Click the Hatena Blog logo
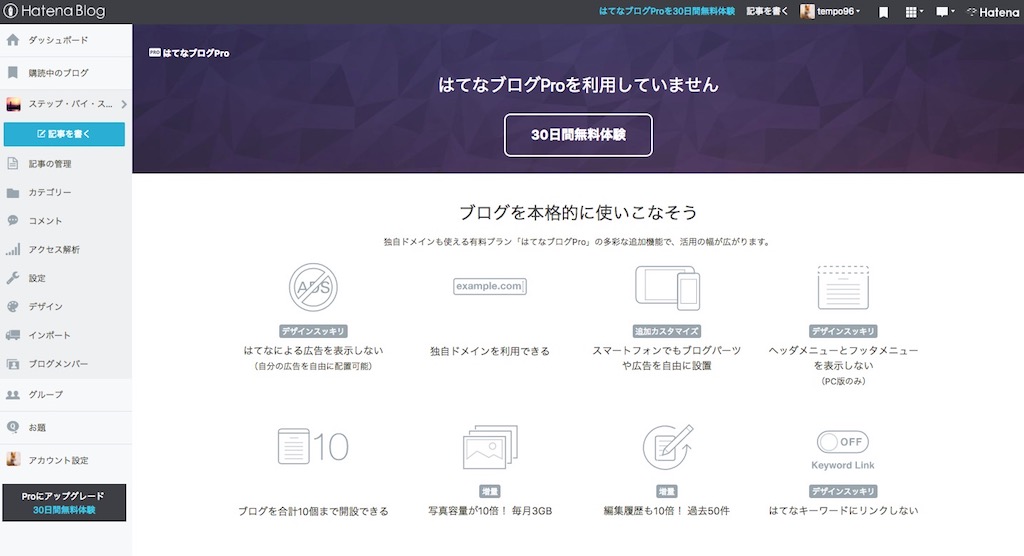1024x556 pixels. pyautogui.click(x=54, y=11)
